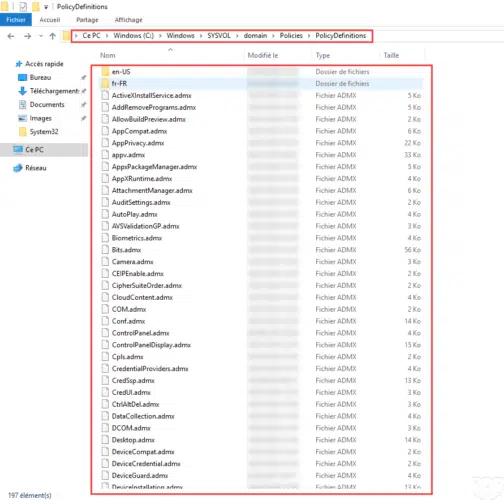
Task: Sort files by the Nom column header
Action: point(108,55)
